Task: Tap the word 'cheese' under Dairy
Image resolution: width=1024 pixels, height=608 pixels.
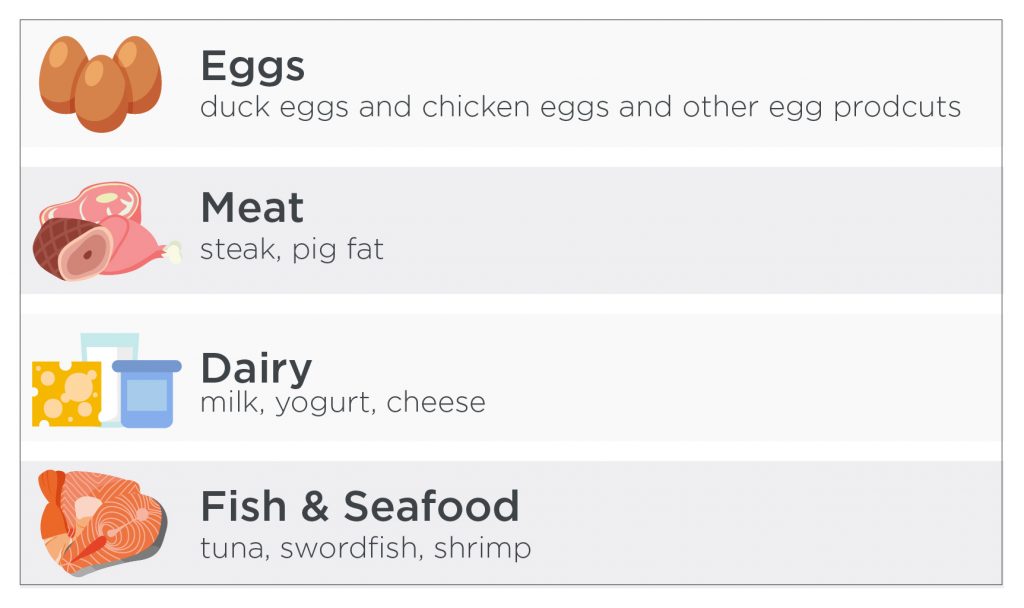Action: [x=436, y=402]
